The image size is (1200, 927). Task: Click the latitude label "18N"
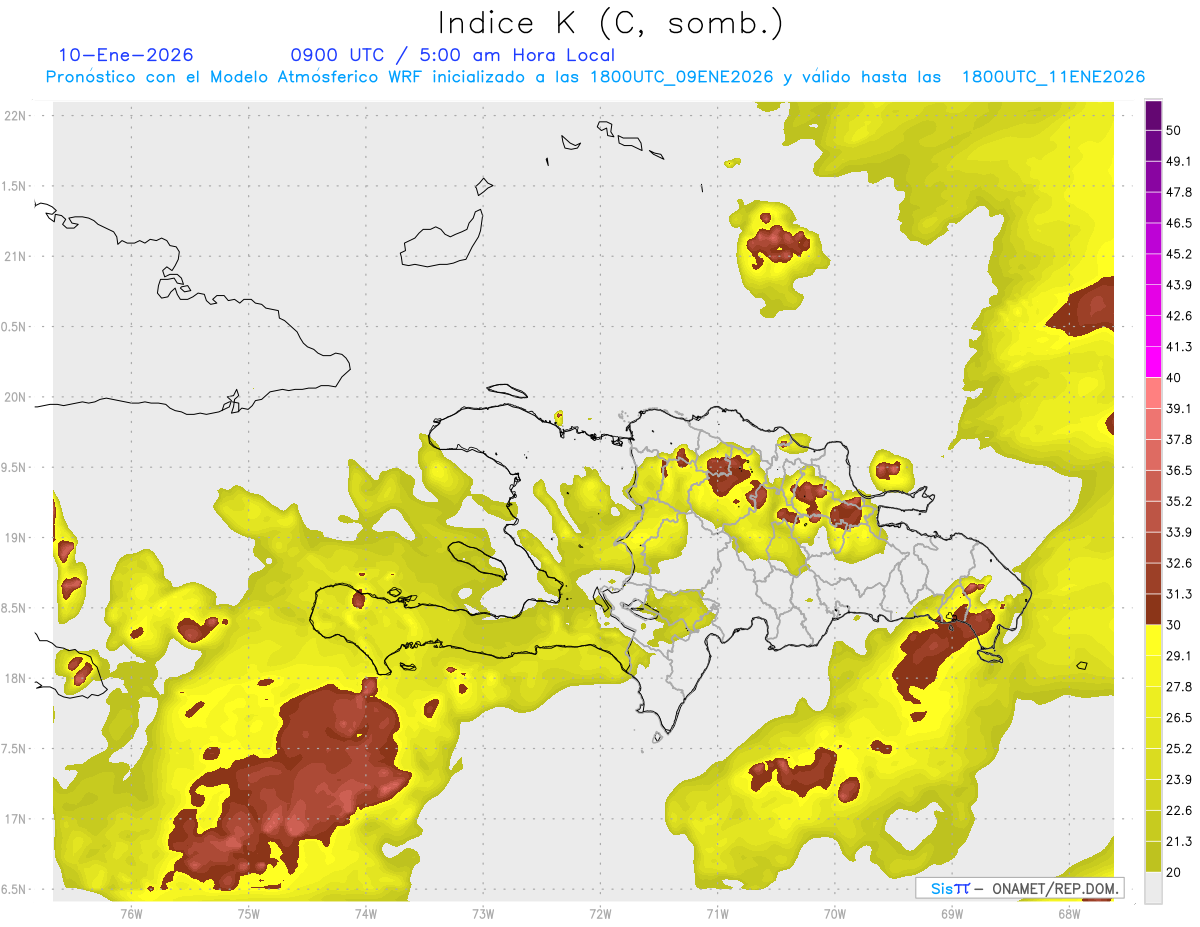[x=14, y=679]
